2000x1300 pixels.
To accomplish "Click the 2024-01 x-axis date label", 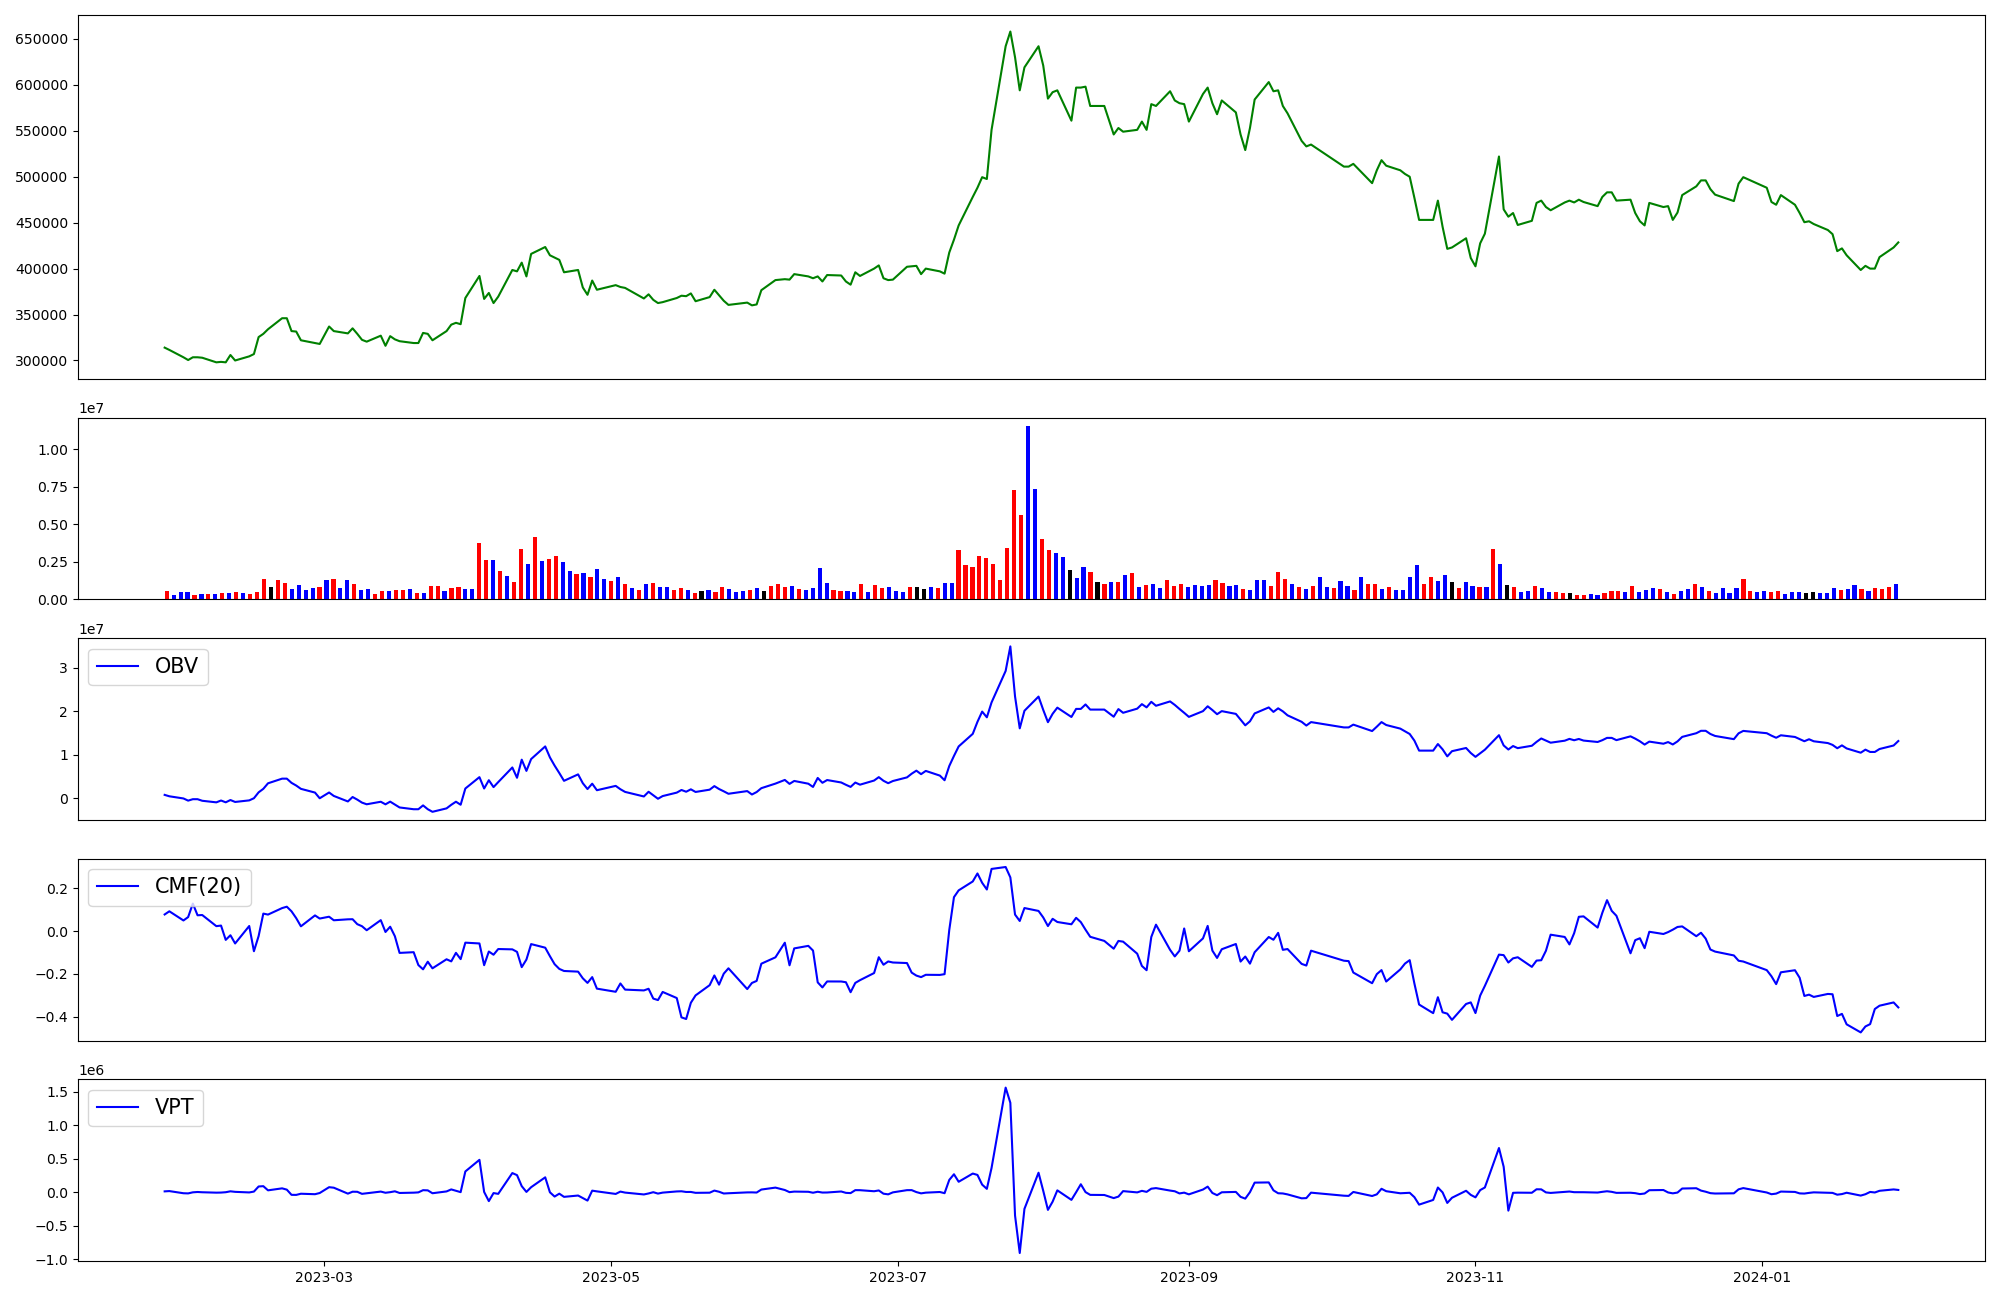I will (1762, 1277).
